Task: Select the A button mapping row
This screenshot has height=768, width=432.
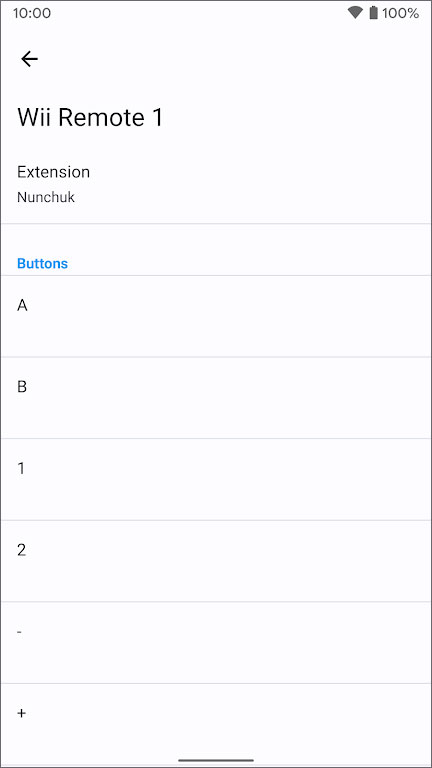Action: coord(216,316)
